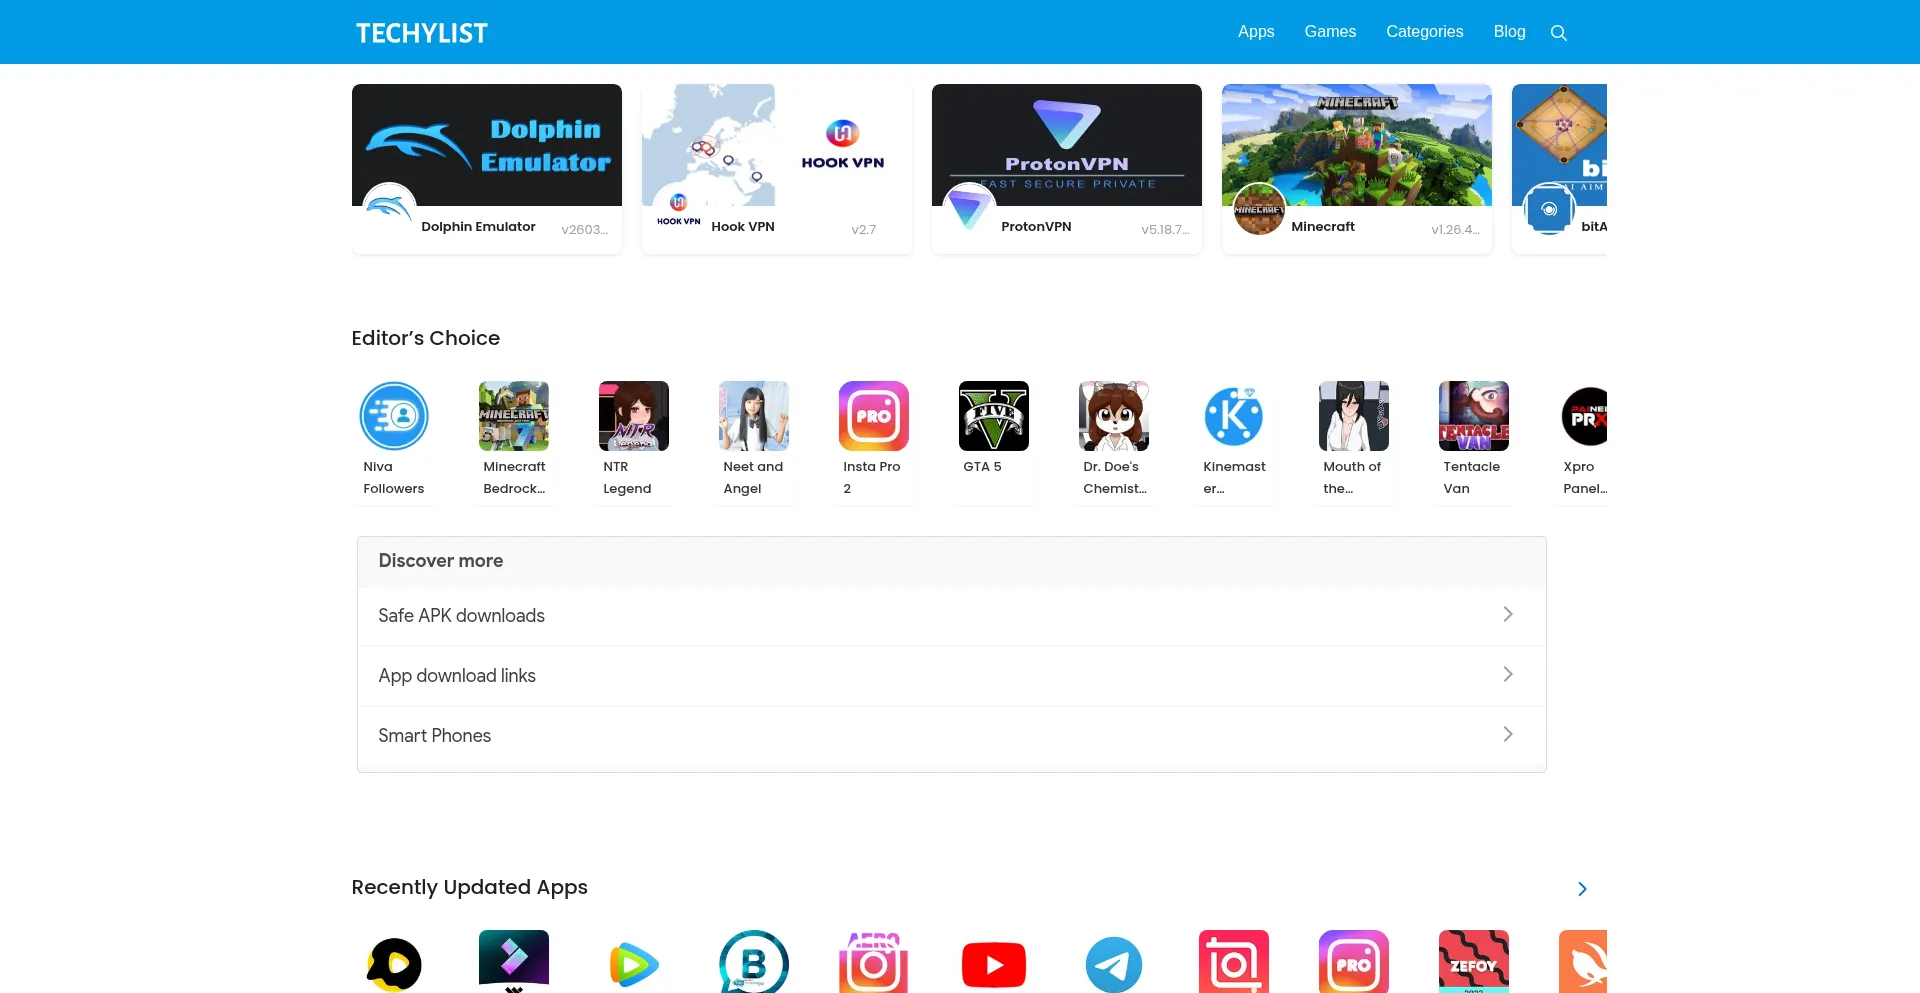Open the Insta Pro 2 icon in Editor's Choice

click(x=874, y=416)
